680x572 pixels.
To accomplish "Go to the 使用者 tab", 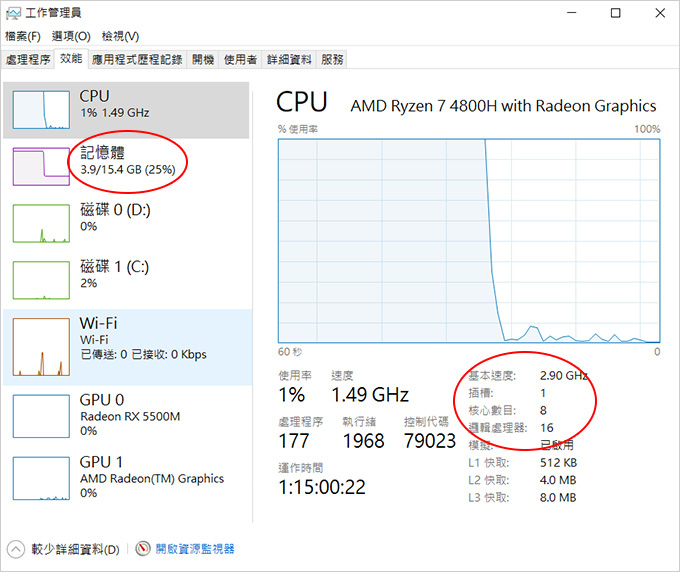I will tap(240, 59).
